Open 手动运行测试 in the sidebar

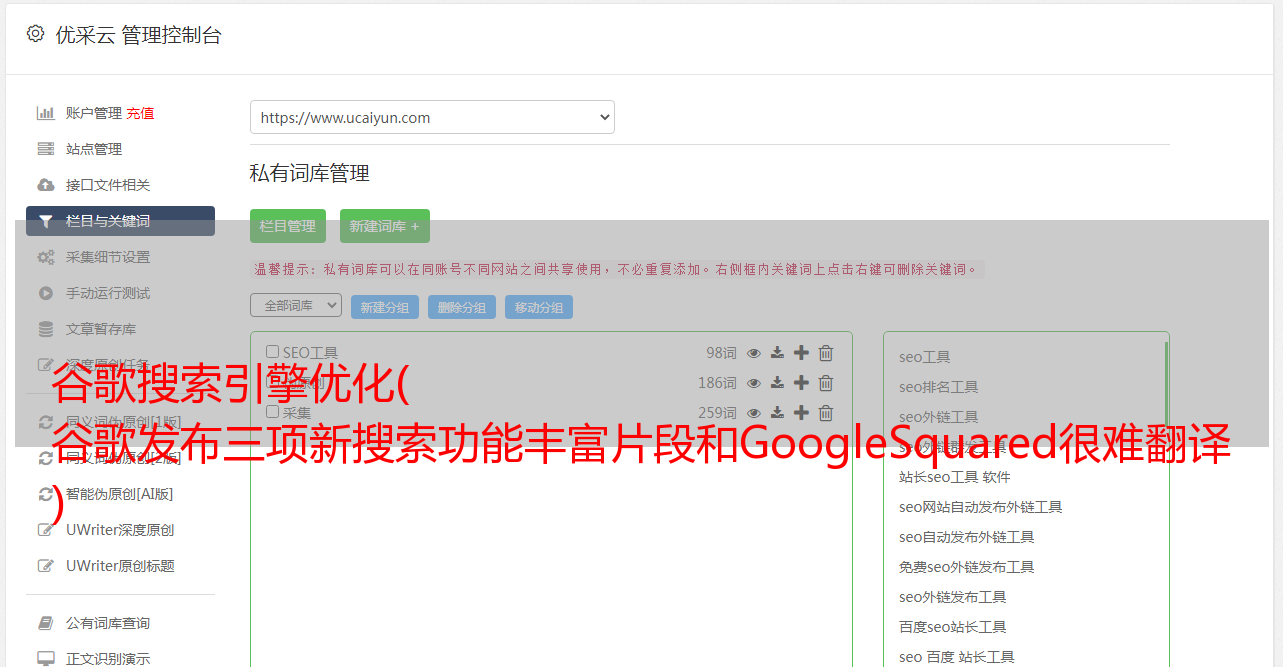click(108, 293)
